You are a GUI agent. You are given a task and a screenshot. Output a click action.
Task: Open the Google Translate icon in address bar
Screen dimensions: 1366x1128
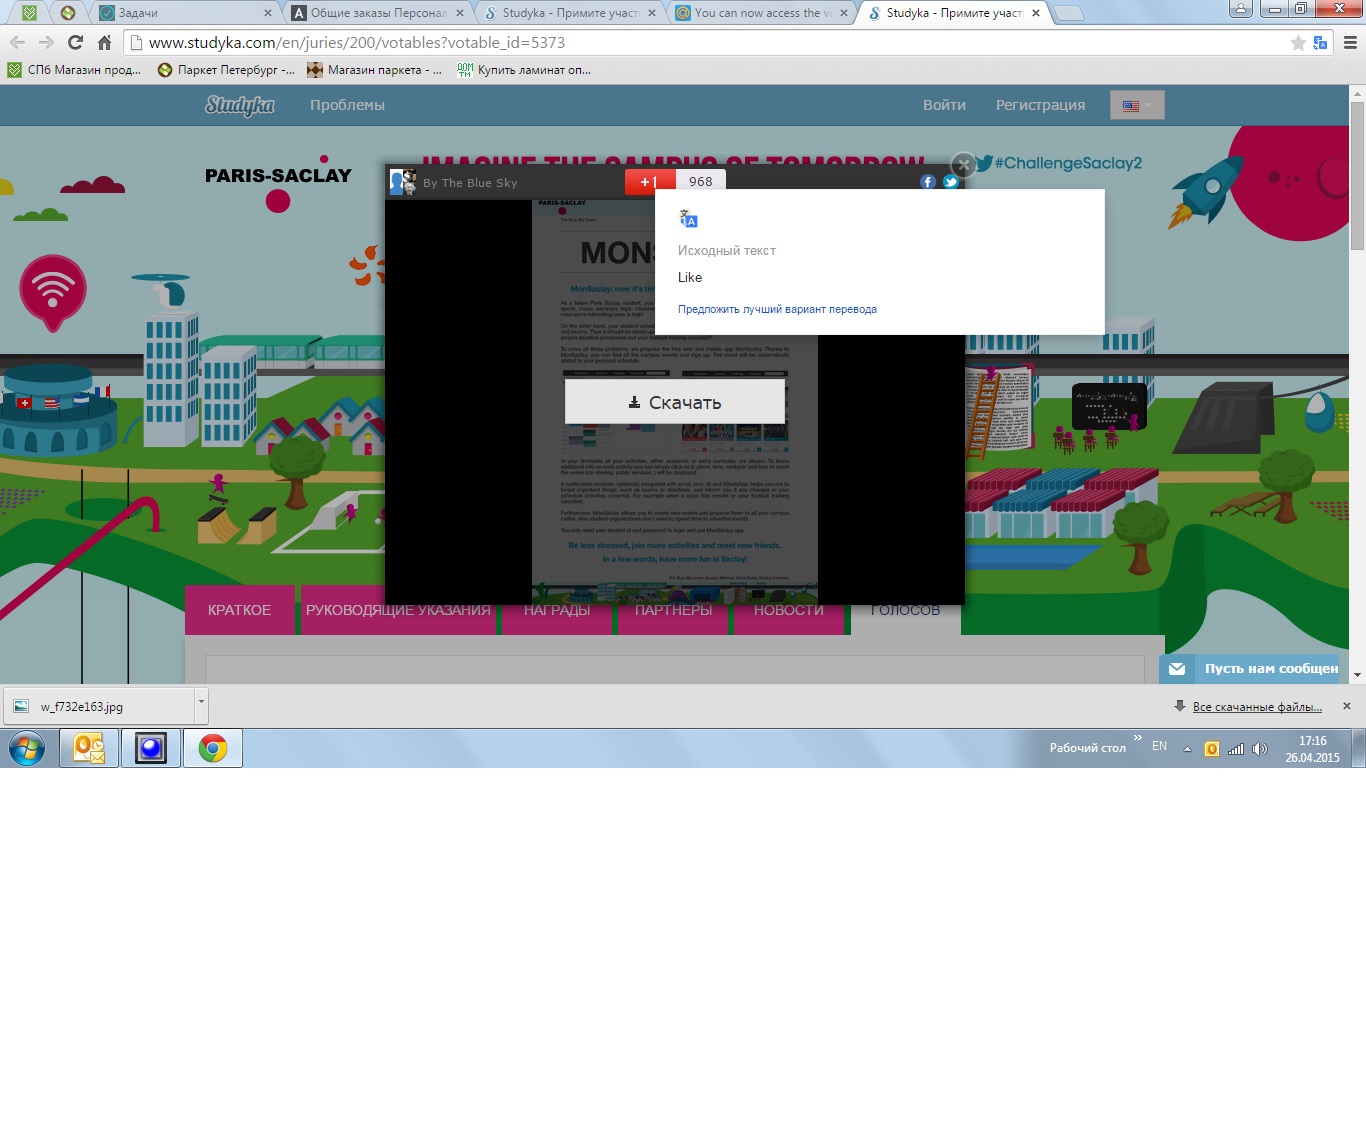point(1320,42)
